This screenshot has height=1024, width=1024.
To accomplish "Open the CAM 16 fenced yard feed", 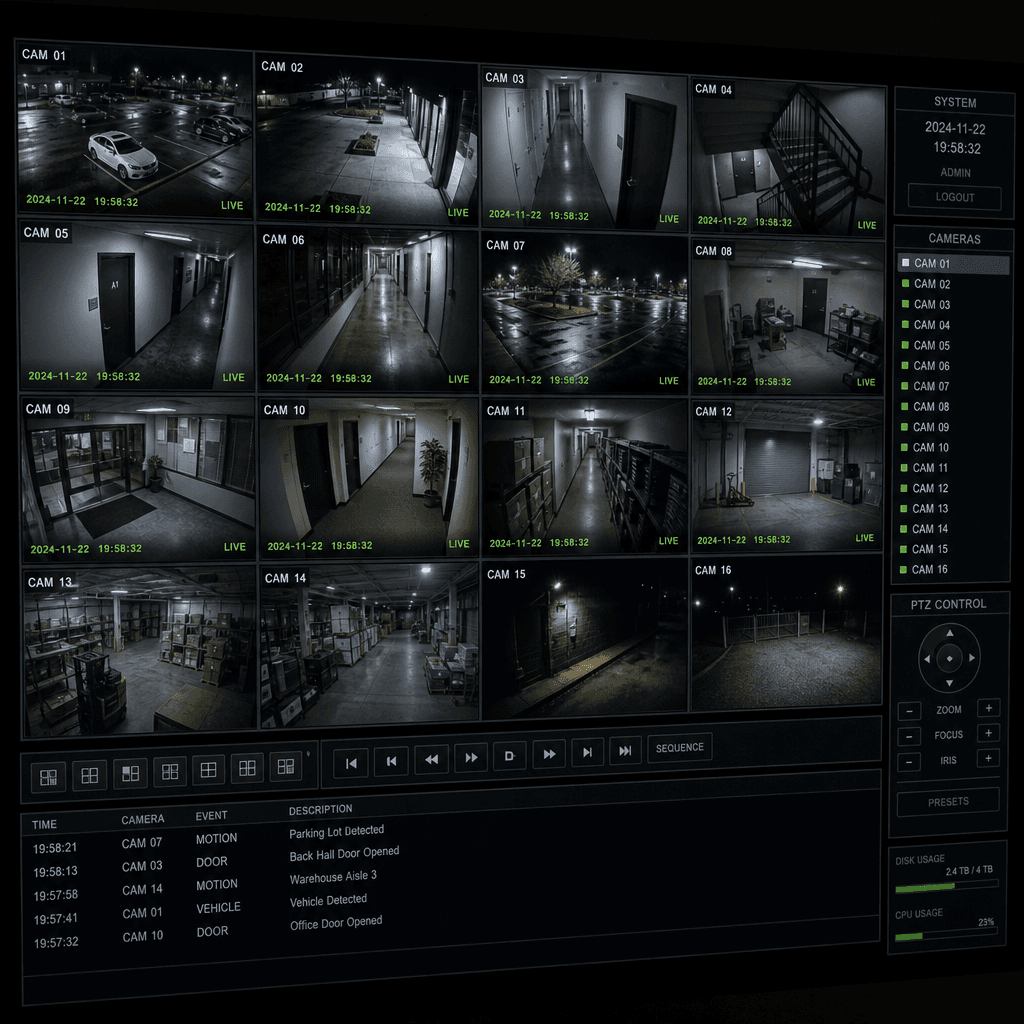I will pyautogui.click(x=786, y=633).
